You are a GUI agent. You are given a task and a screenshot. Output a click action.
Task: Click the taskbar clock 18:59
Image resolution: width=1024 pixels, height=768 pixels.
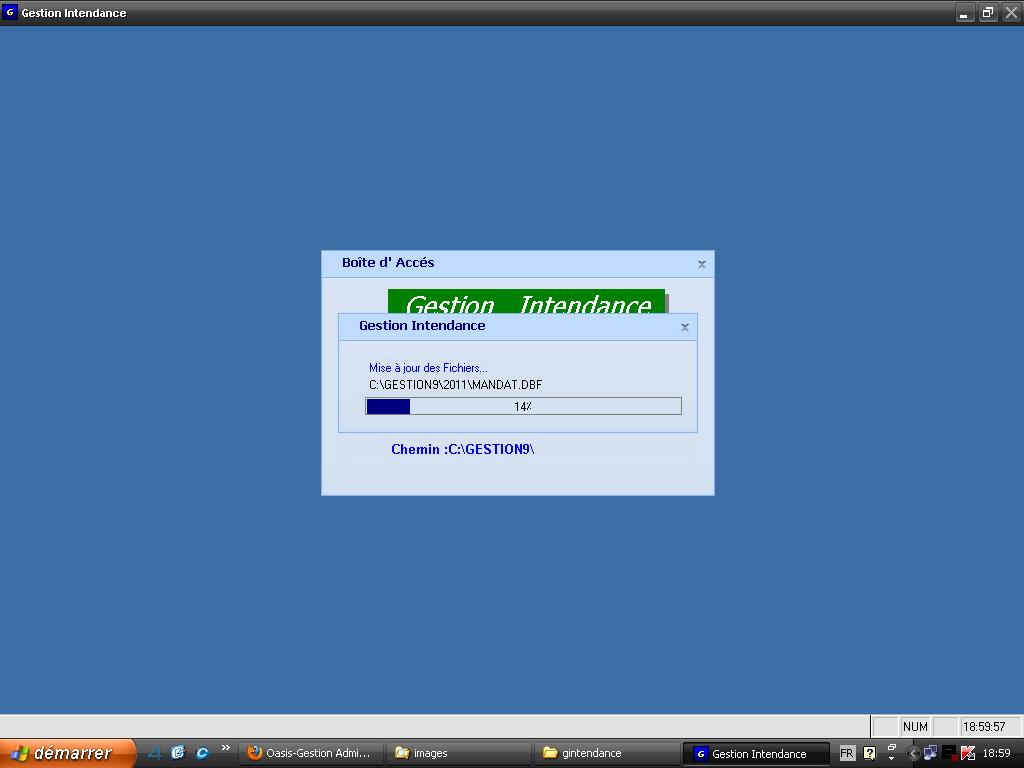coord(997,753)
